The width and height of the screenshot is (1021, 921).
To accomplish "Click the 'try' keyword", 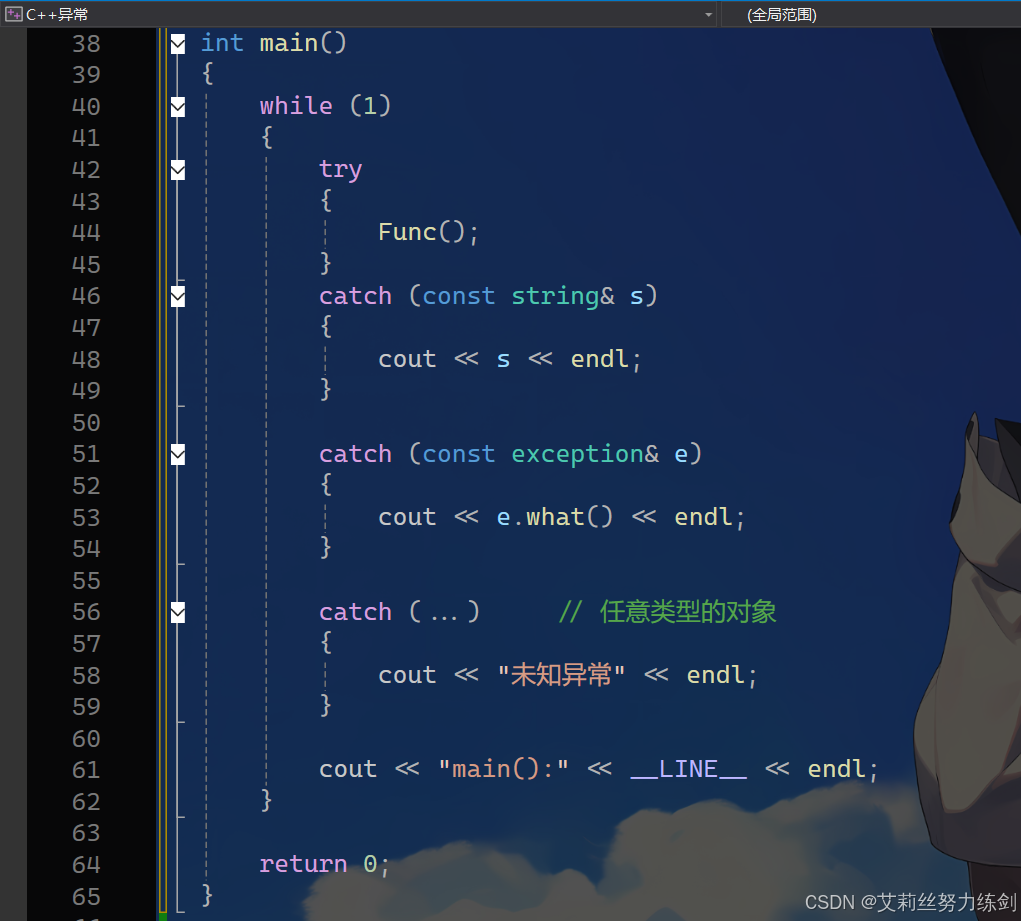I will (x=341, y=170).
